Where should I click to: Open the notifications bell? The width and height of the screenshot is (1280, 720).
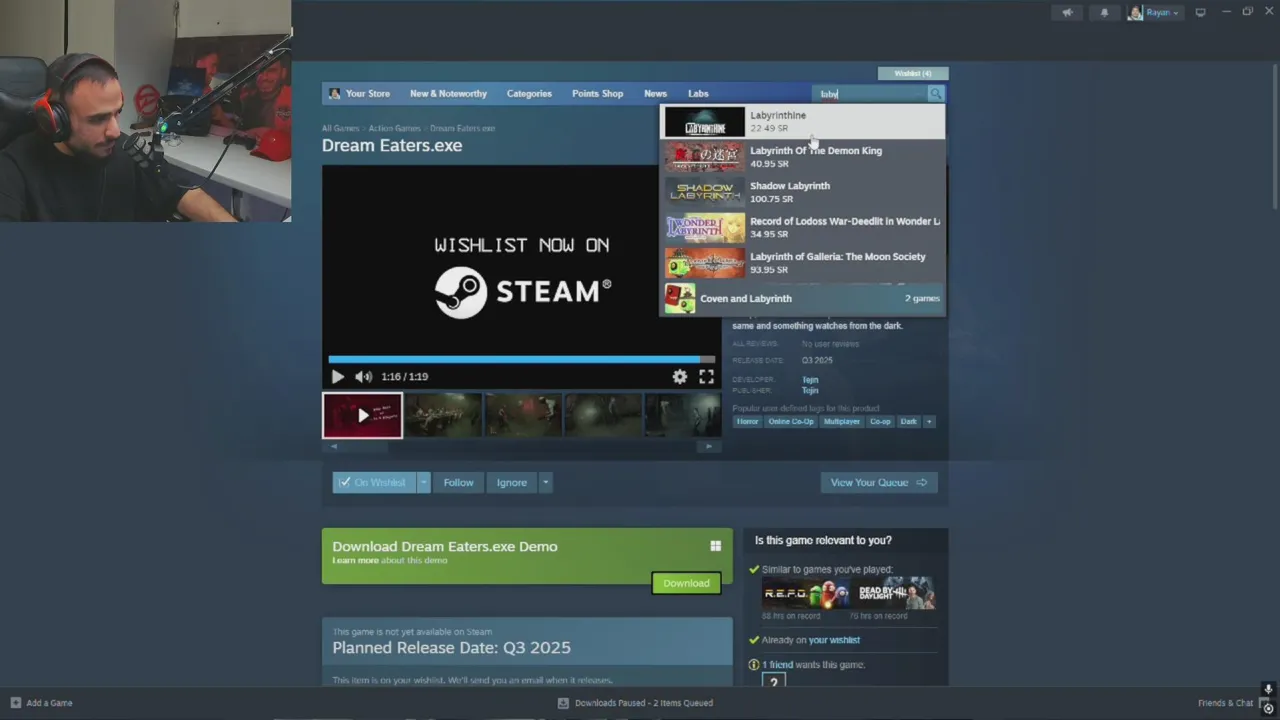1104,12
